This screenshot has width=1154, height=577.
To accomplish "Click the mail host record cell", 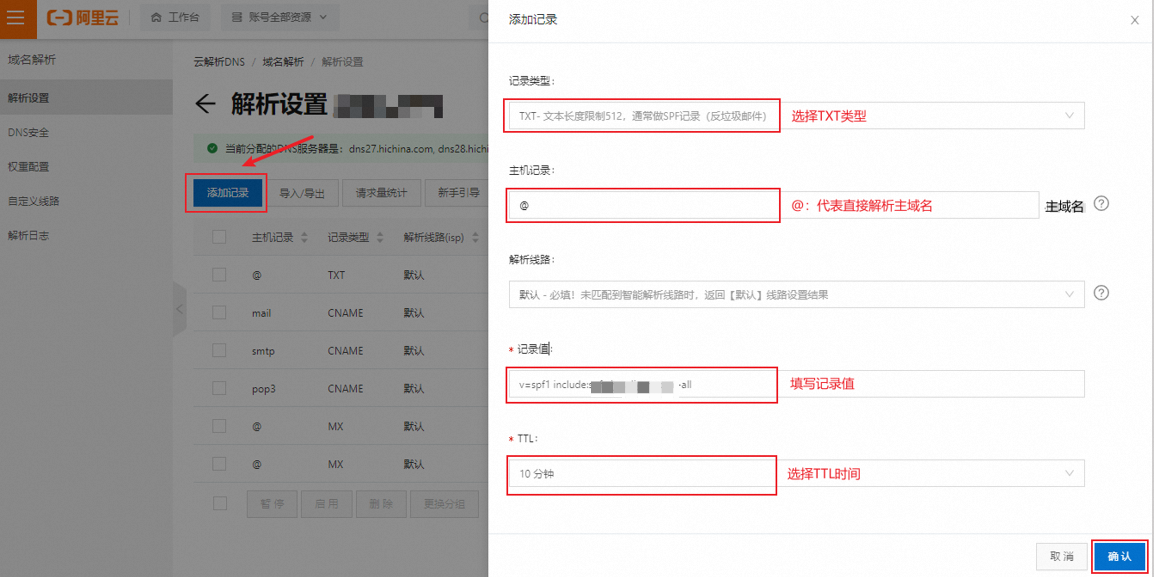I will [261, 313].
